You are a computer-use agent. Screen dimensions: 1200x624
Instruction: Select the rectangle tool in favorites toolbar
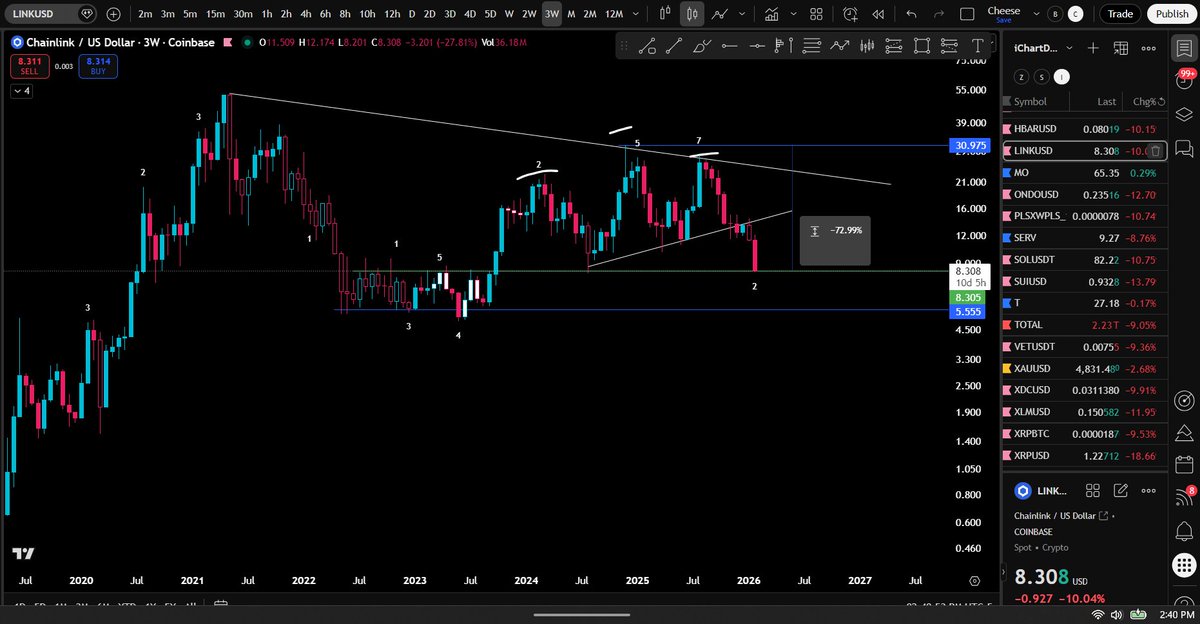pos(922,46)
